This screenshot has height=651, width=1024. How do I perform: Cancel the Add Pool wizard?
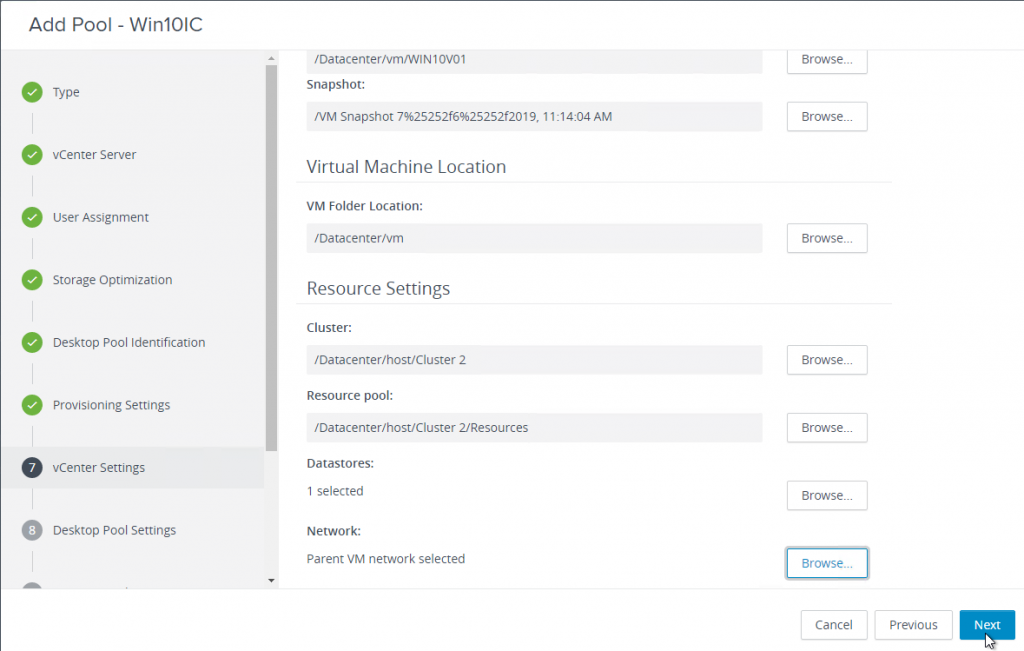tap(834, 624)
